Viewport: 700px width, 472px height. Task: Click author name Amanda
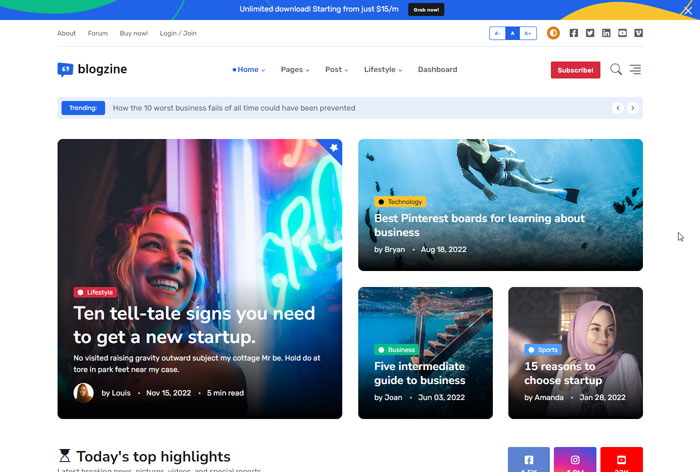point(544,397)
